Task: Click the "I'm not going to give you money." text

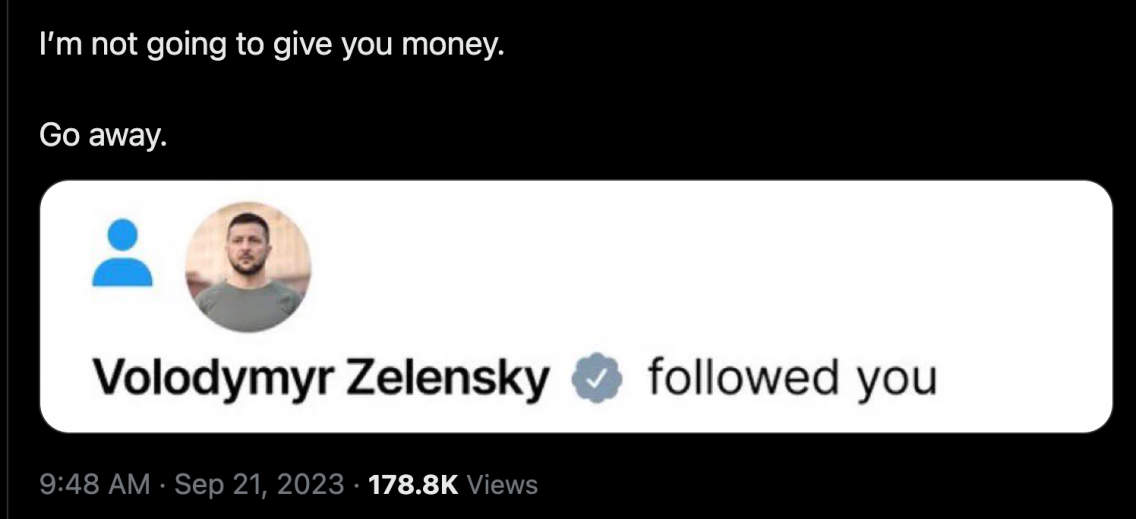Action: pyautogui.click(x=267, y=47)
